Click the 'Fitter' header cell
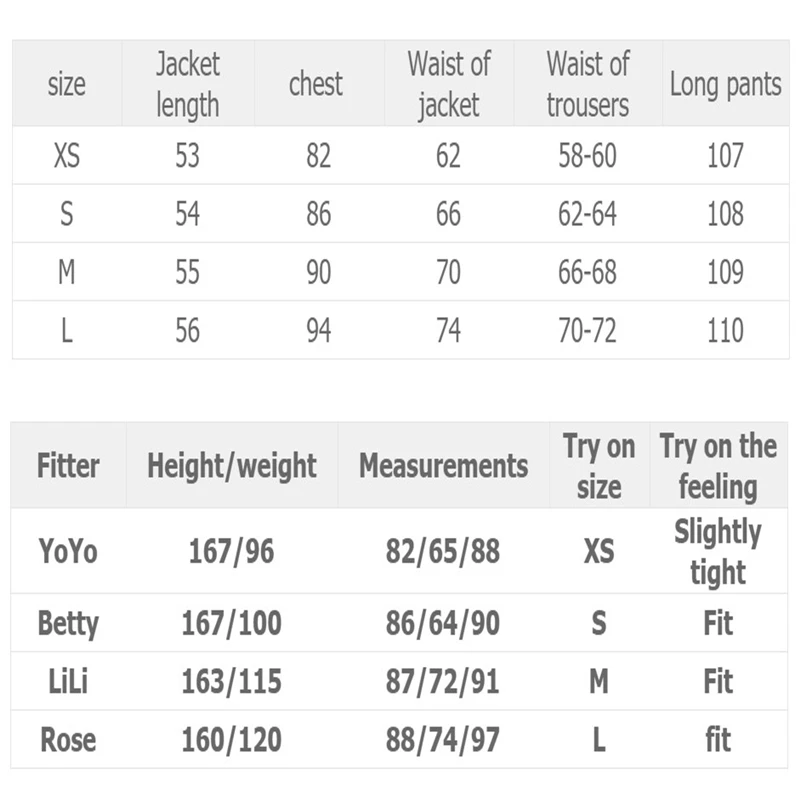The height and width of the screenshot is (800, 800). point(68,465)
